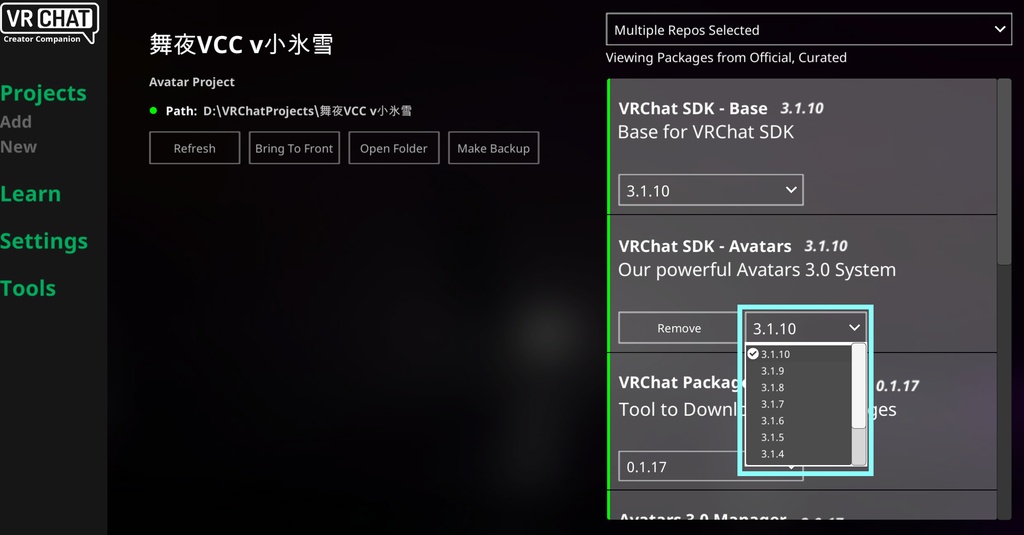Choose version 3.1.7 in the list
The height and width of the screenshot is (535, 1024).
point(798,404)
